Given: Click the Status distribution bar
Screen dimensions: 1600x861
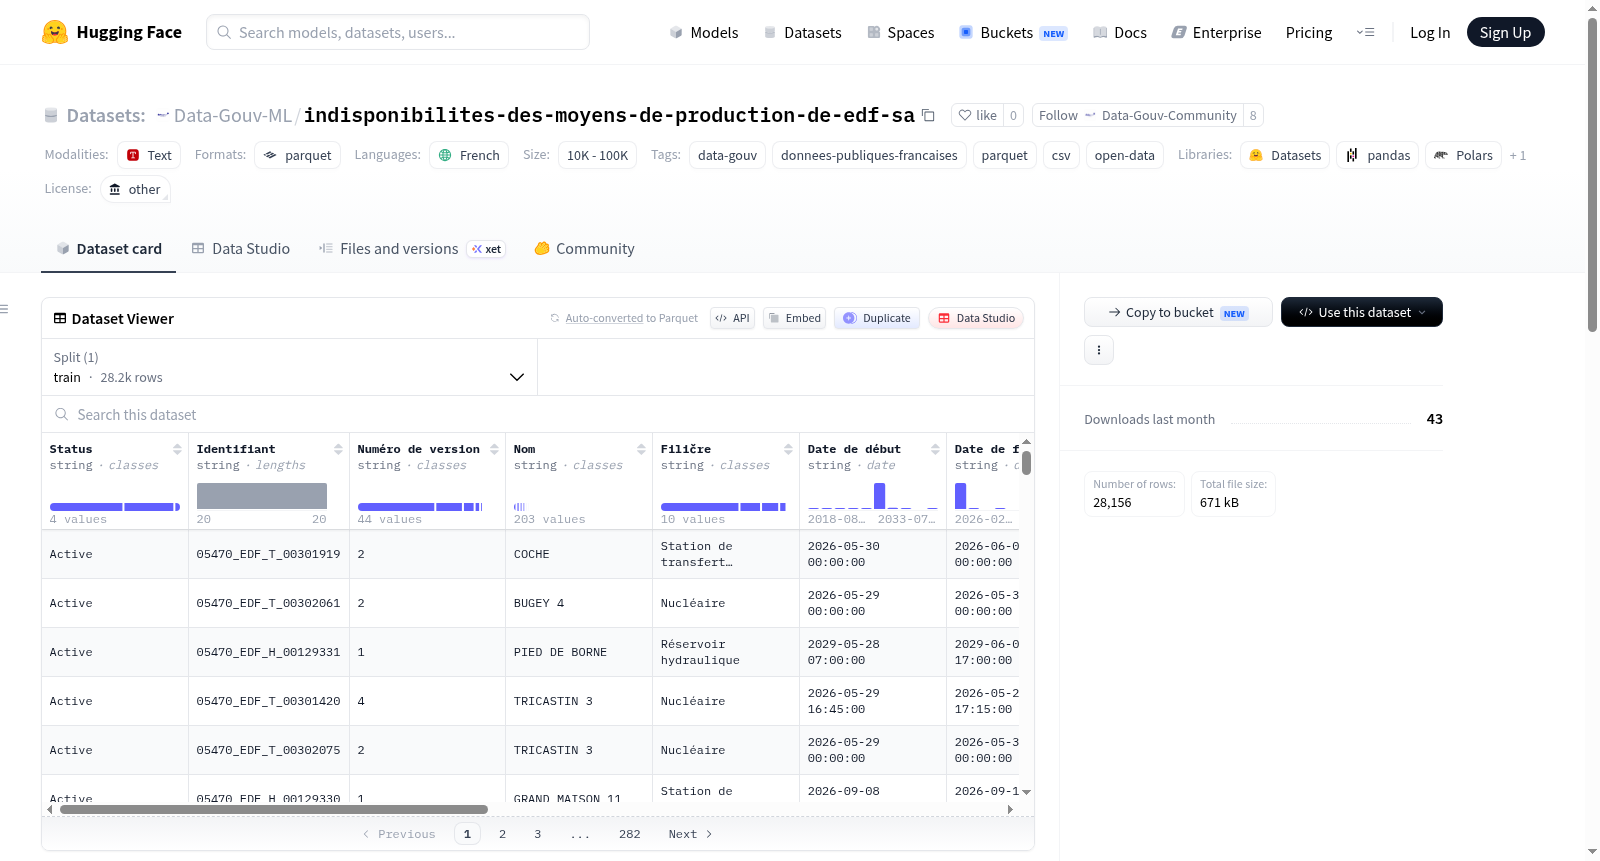Looking at the screenshot, I should point(115,507).
